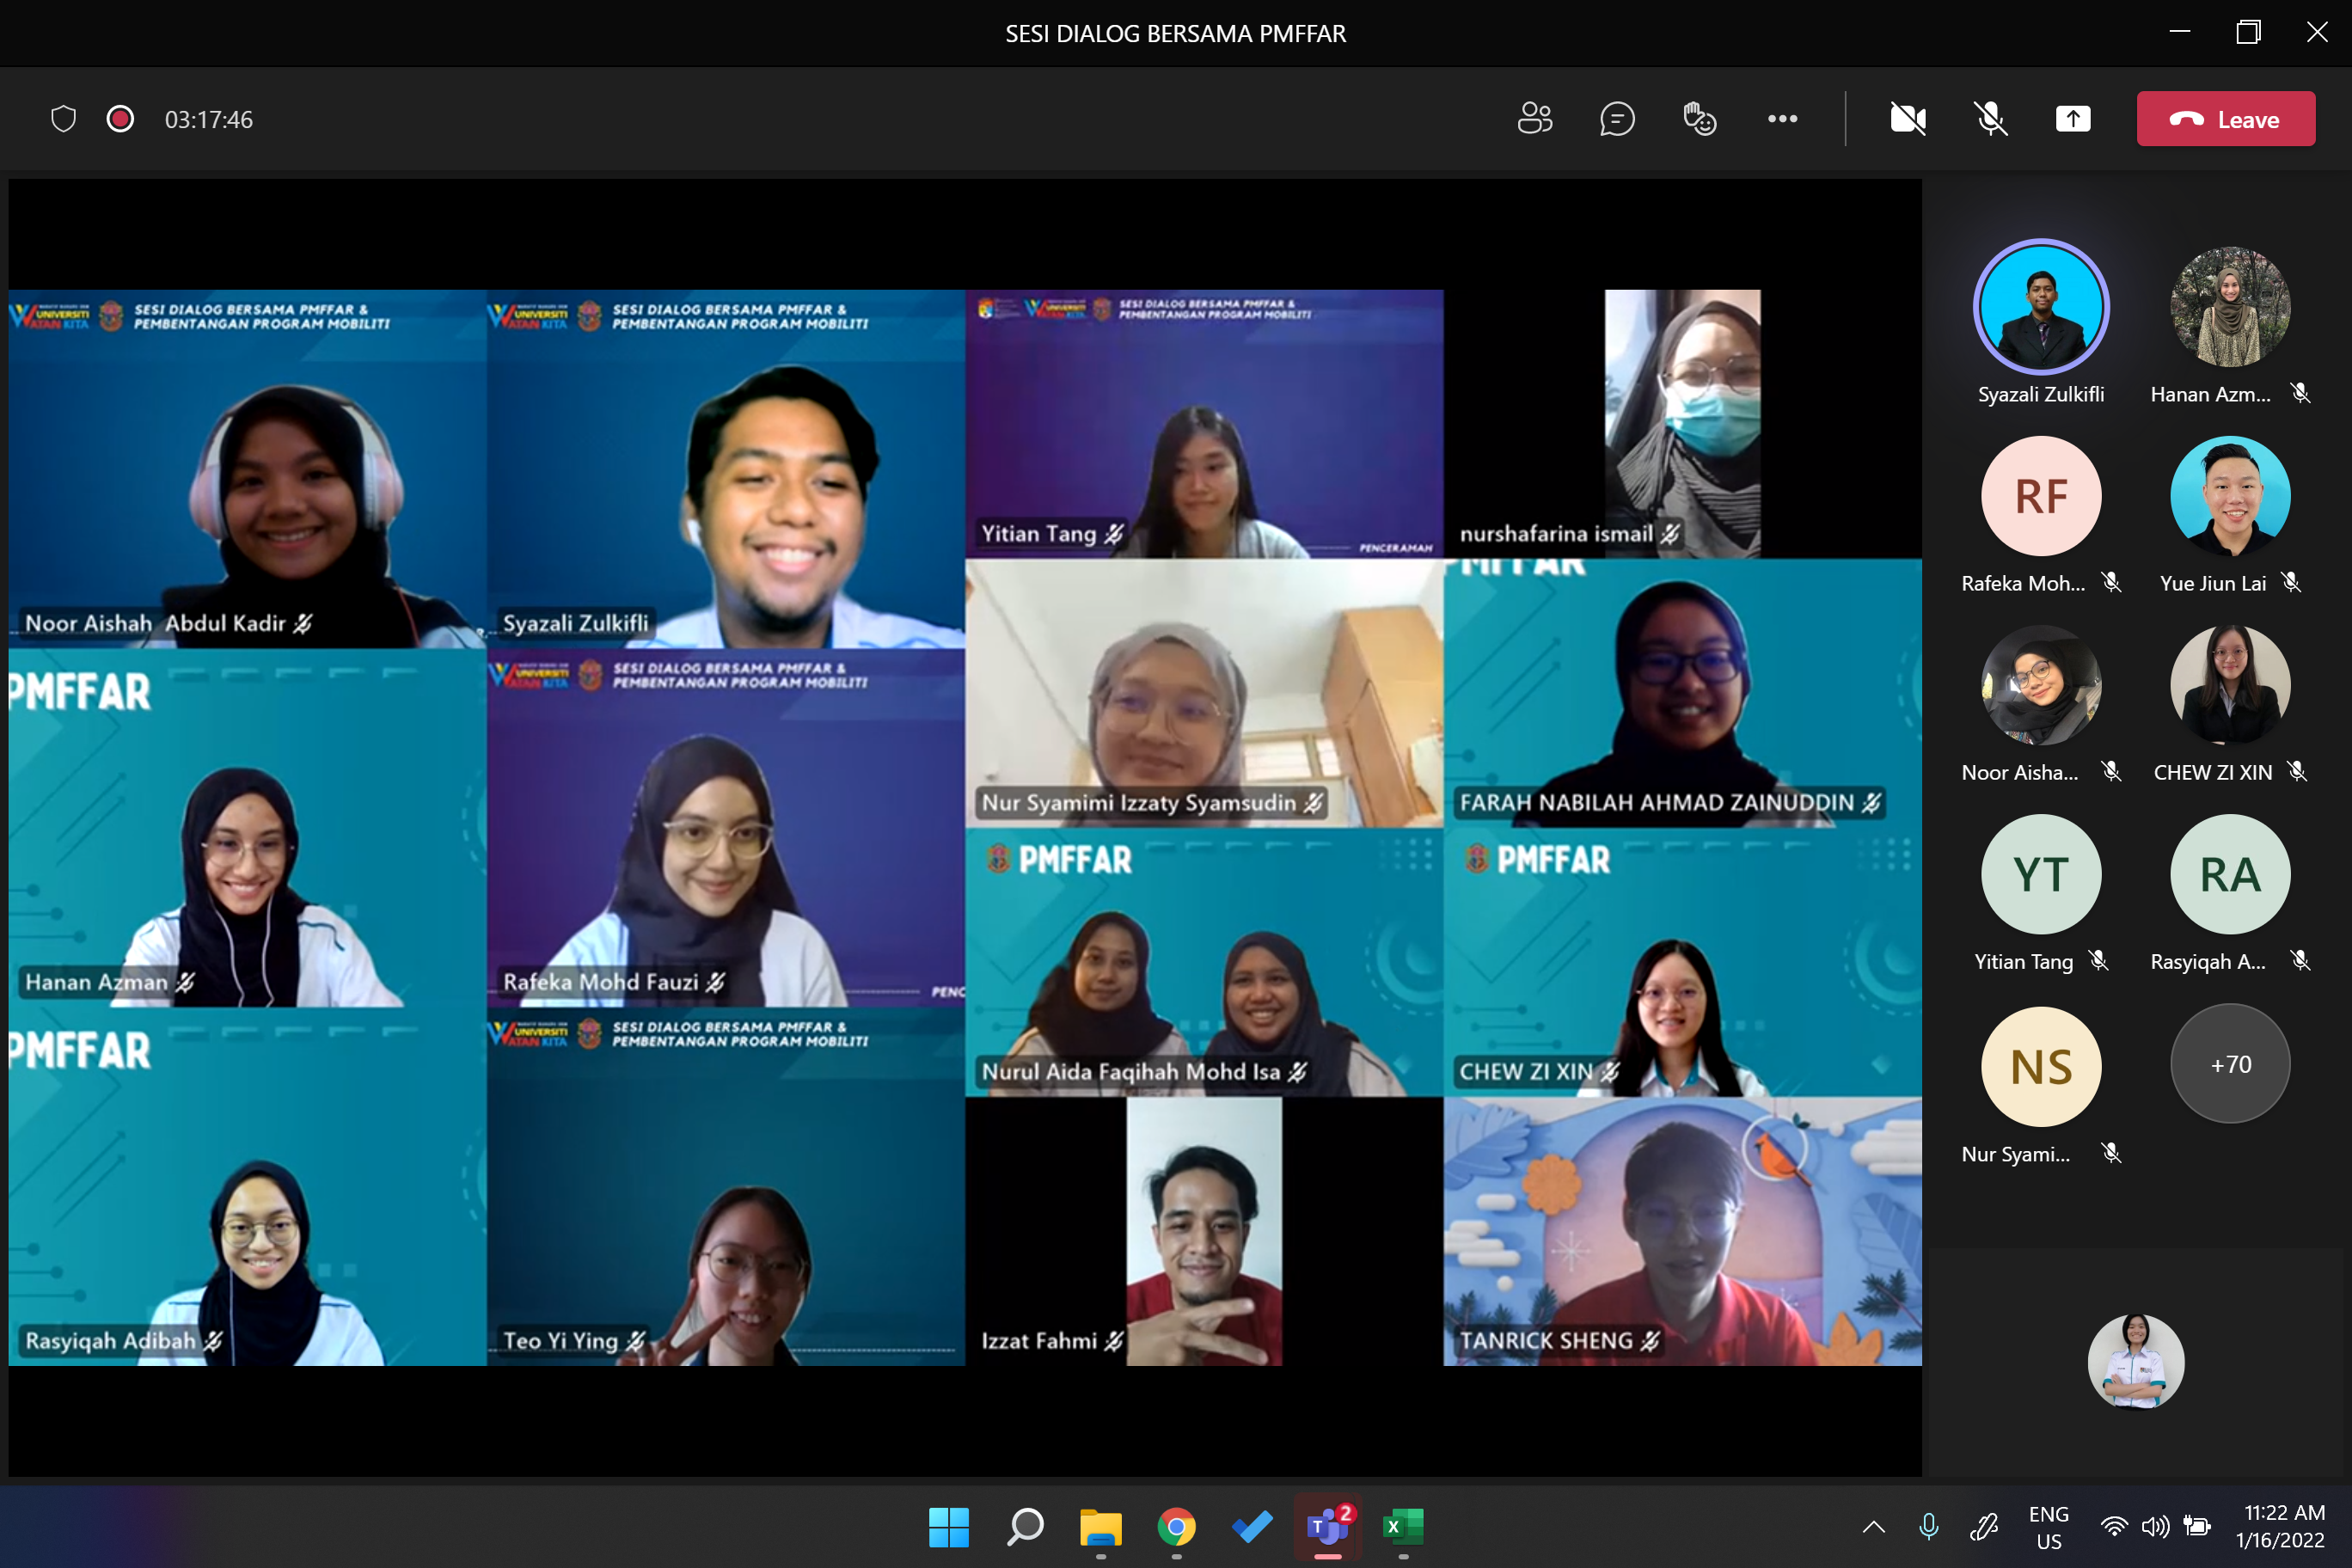Open the More actions ellipsis menu
This screenshot has height=1568, width=2352.
tap(1782, 119)
